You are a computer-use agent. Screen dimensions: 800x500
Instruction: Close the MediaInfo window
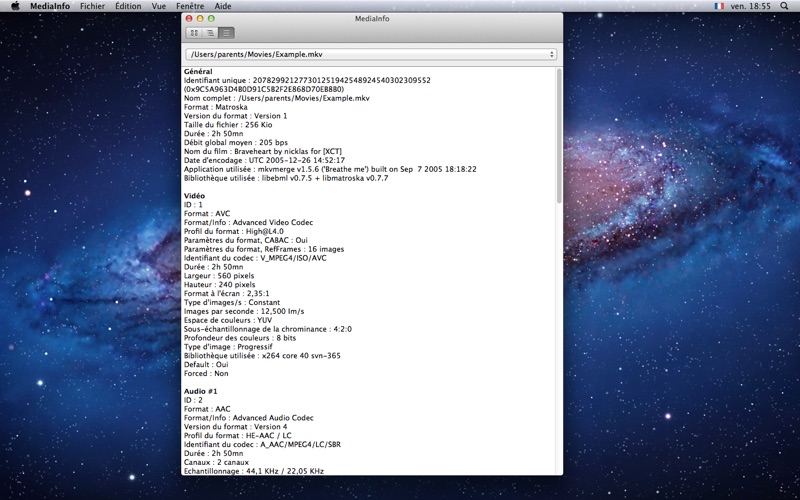(189, 18)
